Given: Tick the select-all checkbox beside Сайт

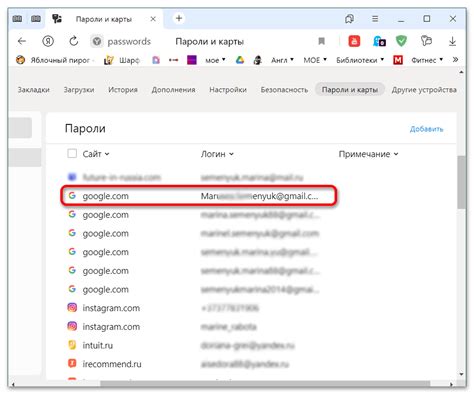Looking at the screenshot, I should click(72, 154).
